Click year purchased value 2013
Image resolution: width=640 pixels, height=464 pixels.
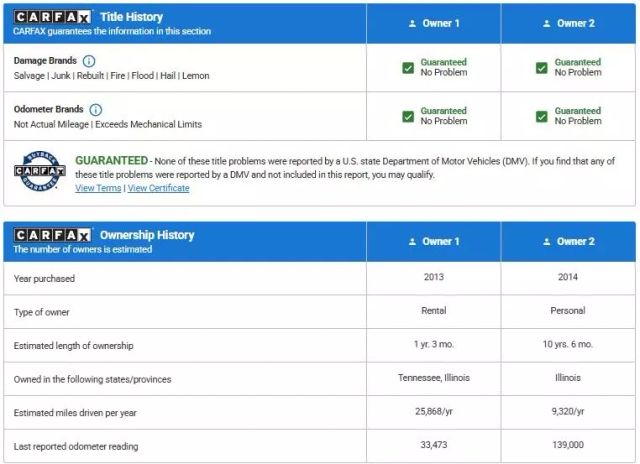(433, 277)
